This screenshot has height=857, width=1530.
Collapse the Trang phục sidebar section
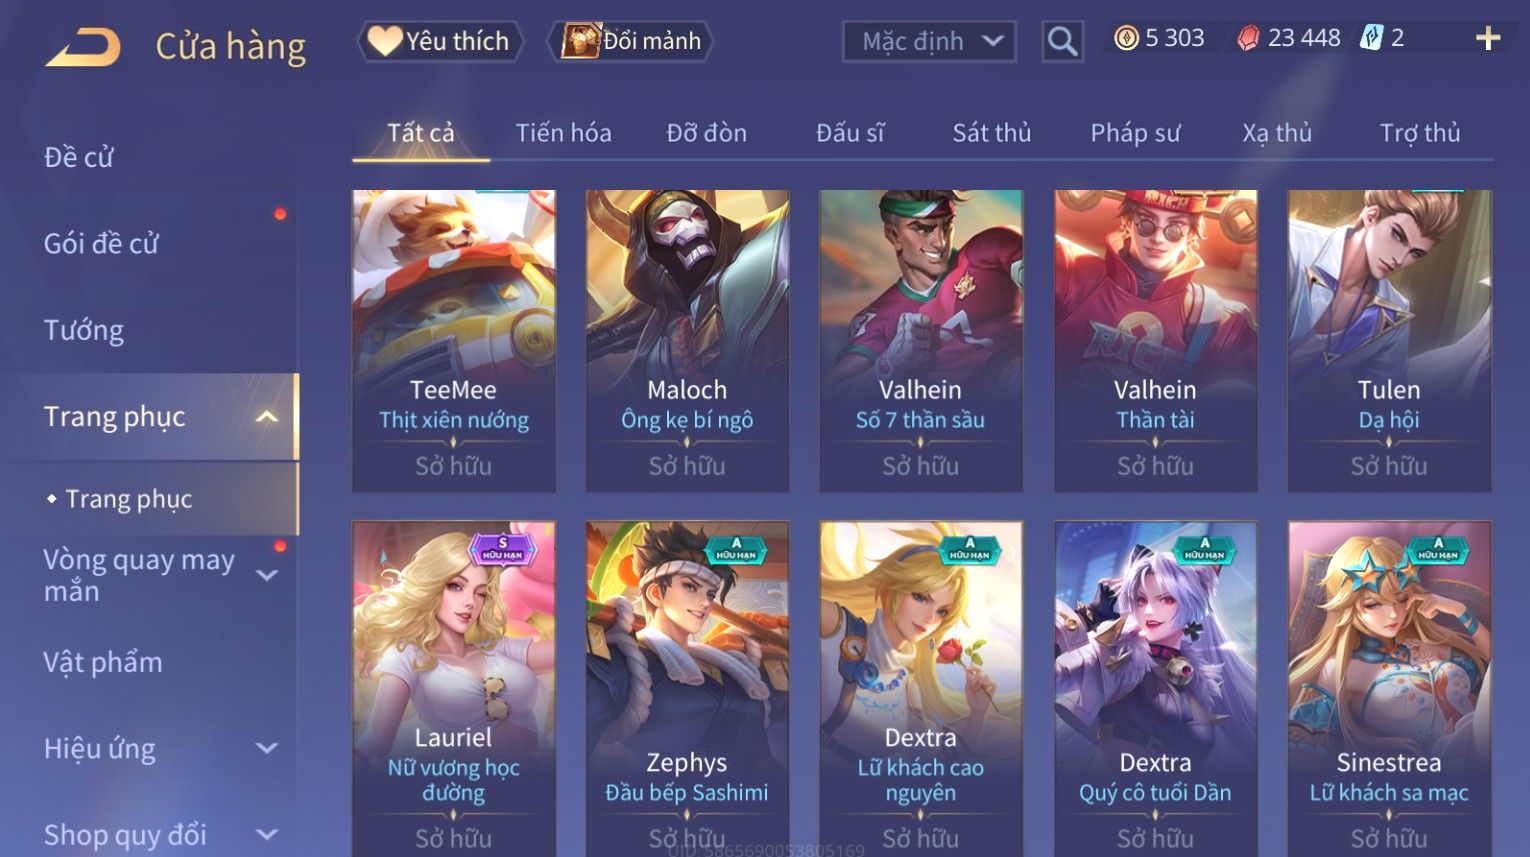point(266,417)
